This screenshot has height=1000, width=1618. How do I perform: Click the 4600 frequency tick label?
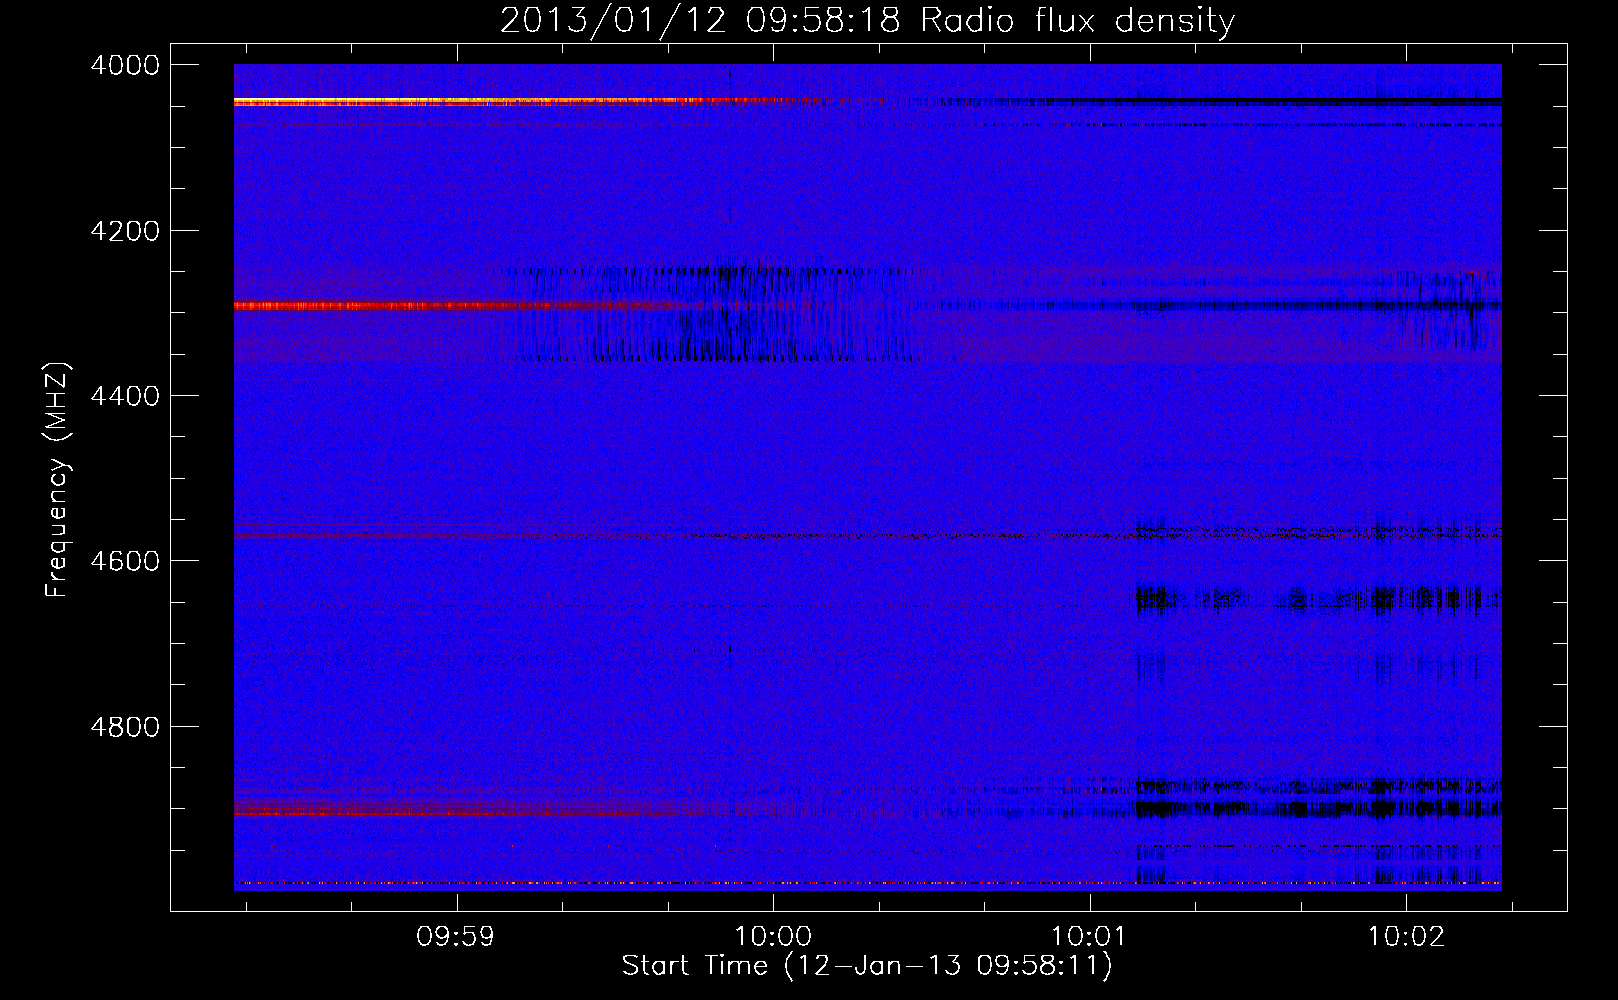coord(125,561)
